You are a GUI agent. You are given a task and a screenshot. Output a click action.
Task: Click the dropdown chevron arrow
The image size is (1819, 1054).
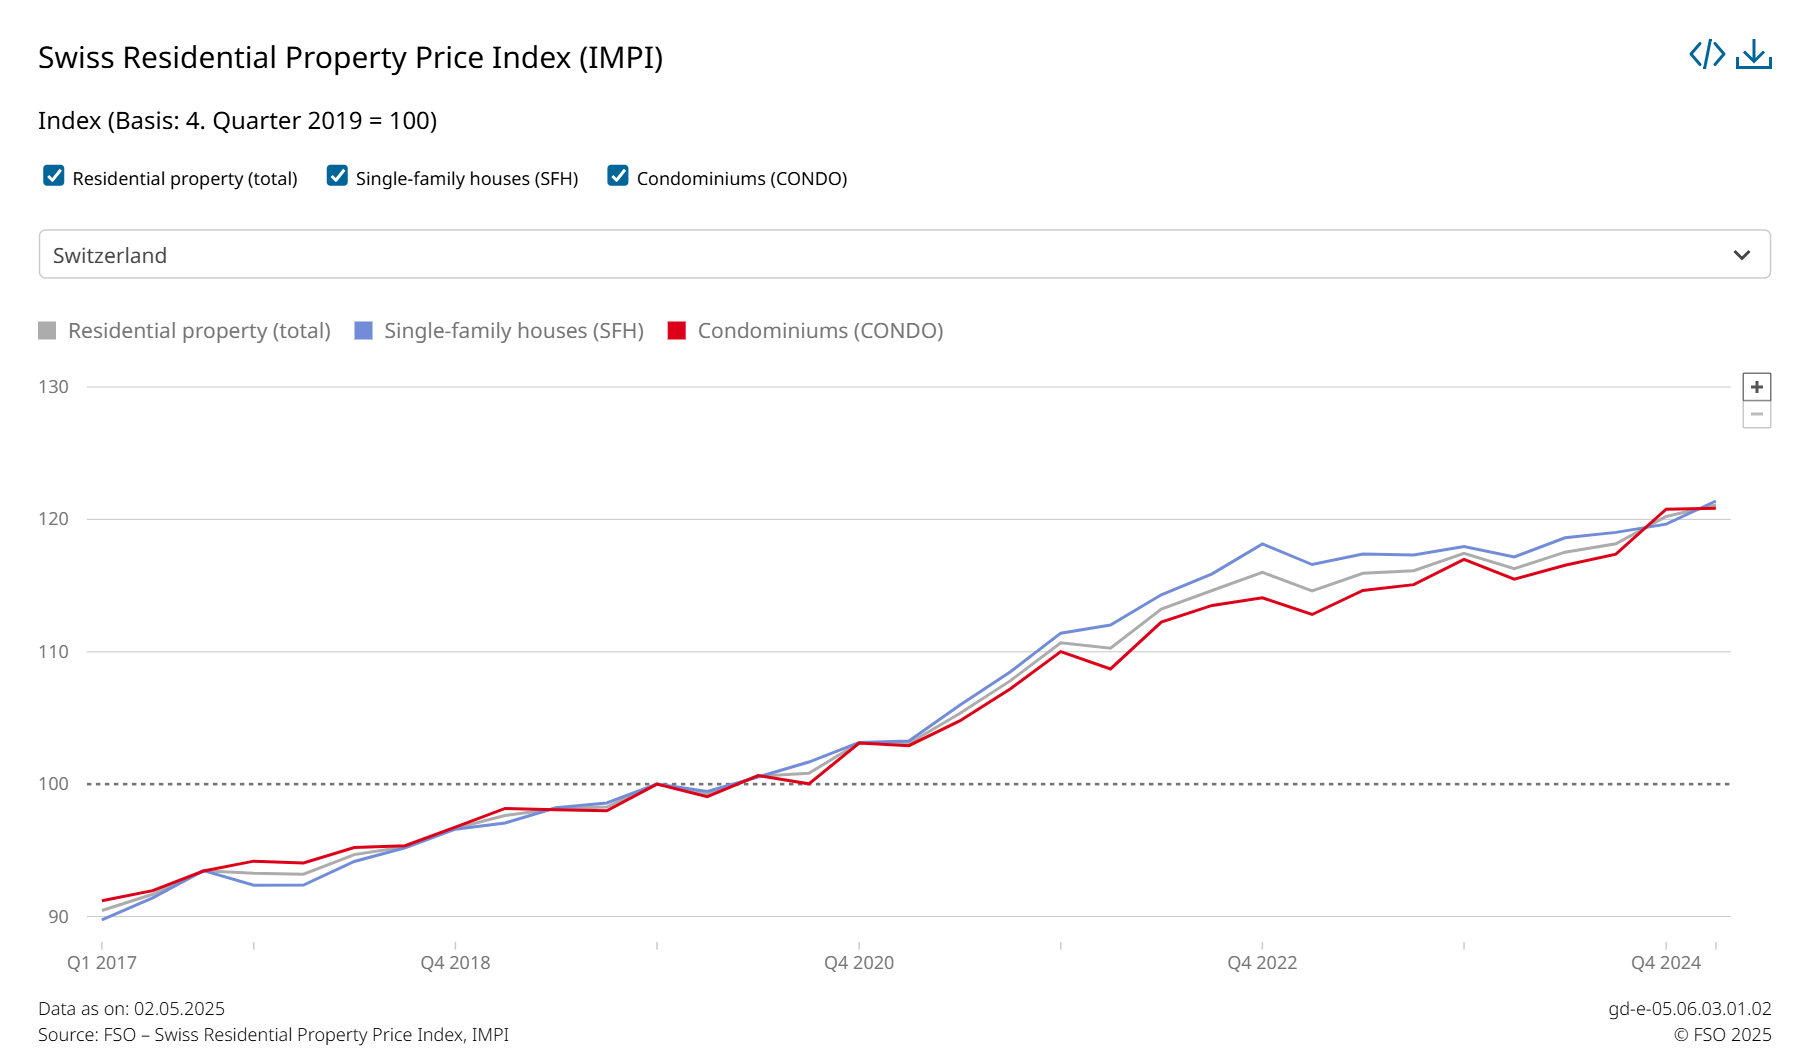point(1741,255)
